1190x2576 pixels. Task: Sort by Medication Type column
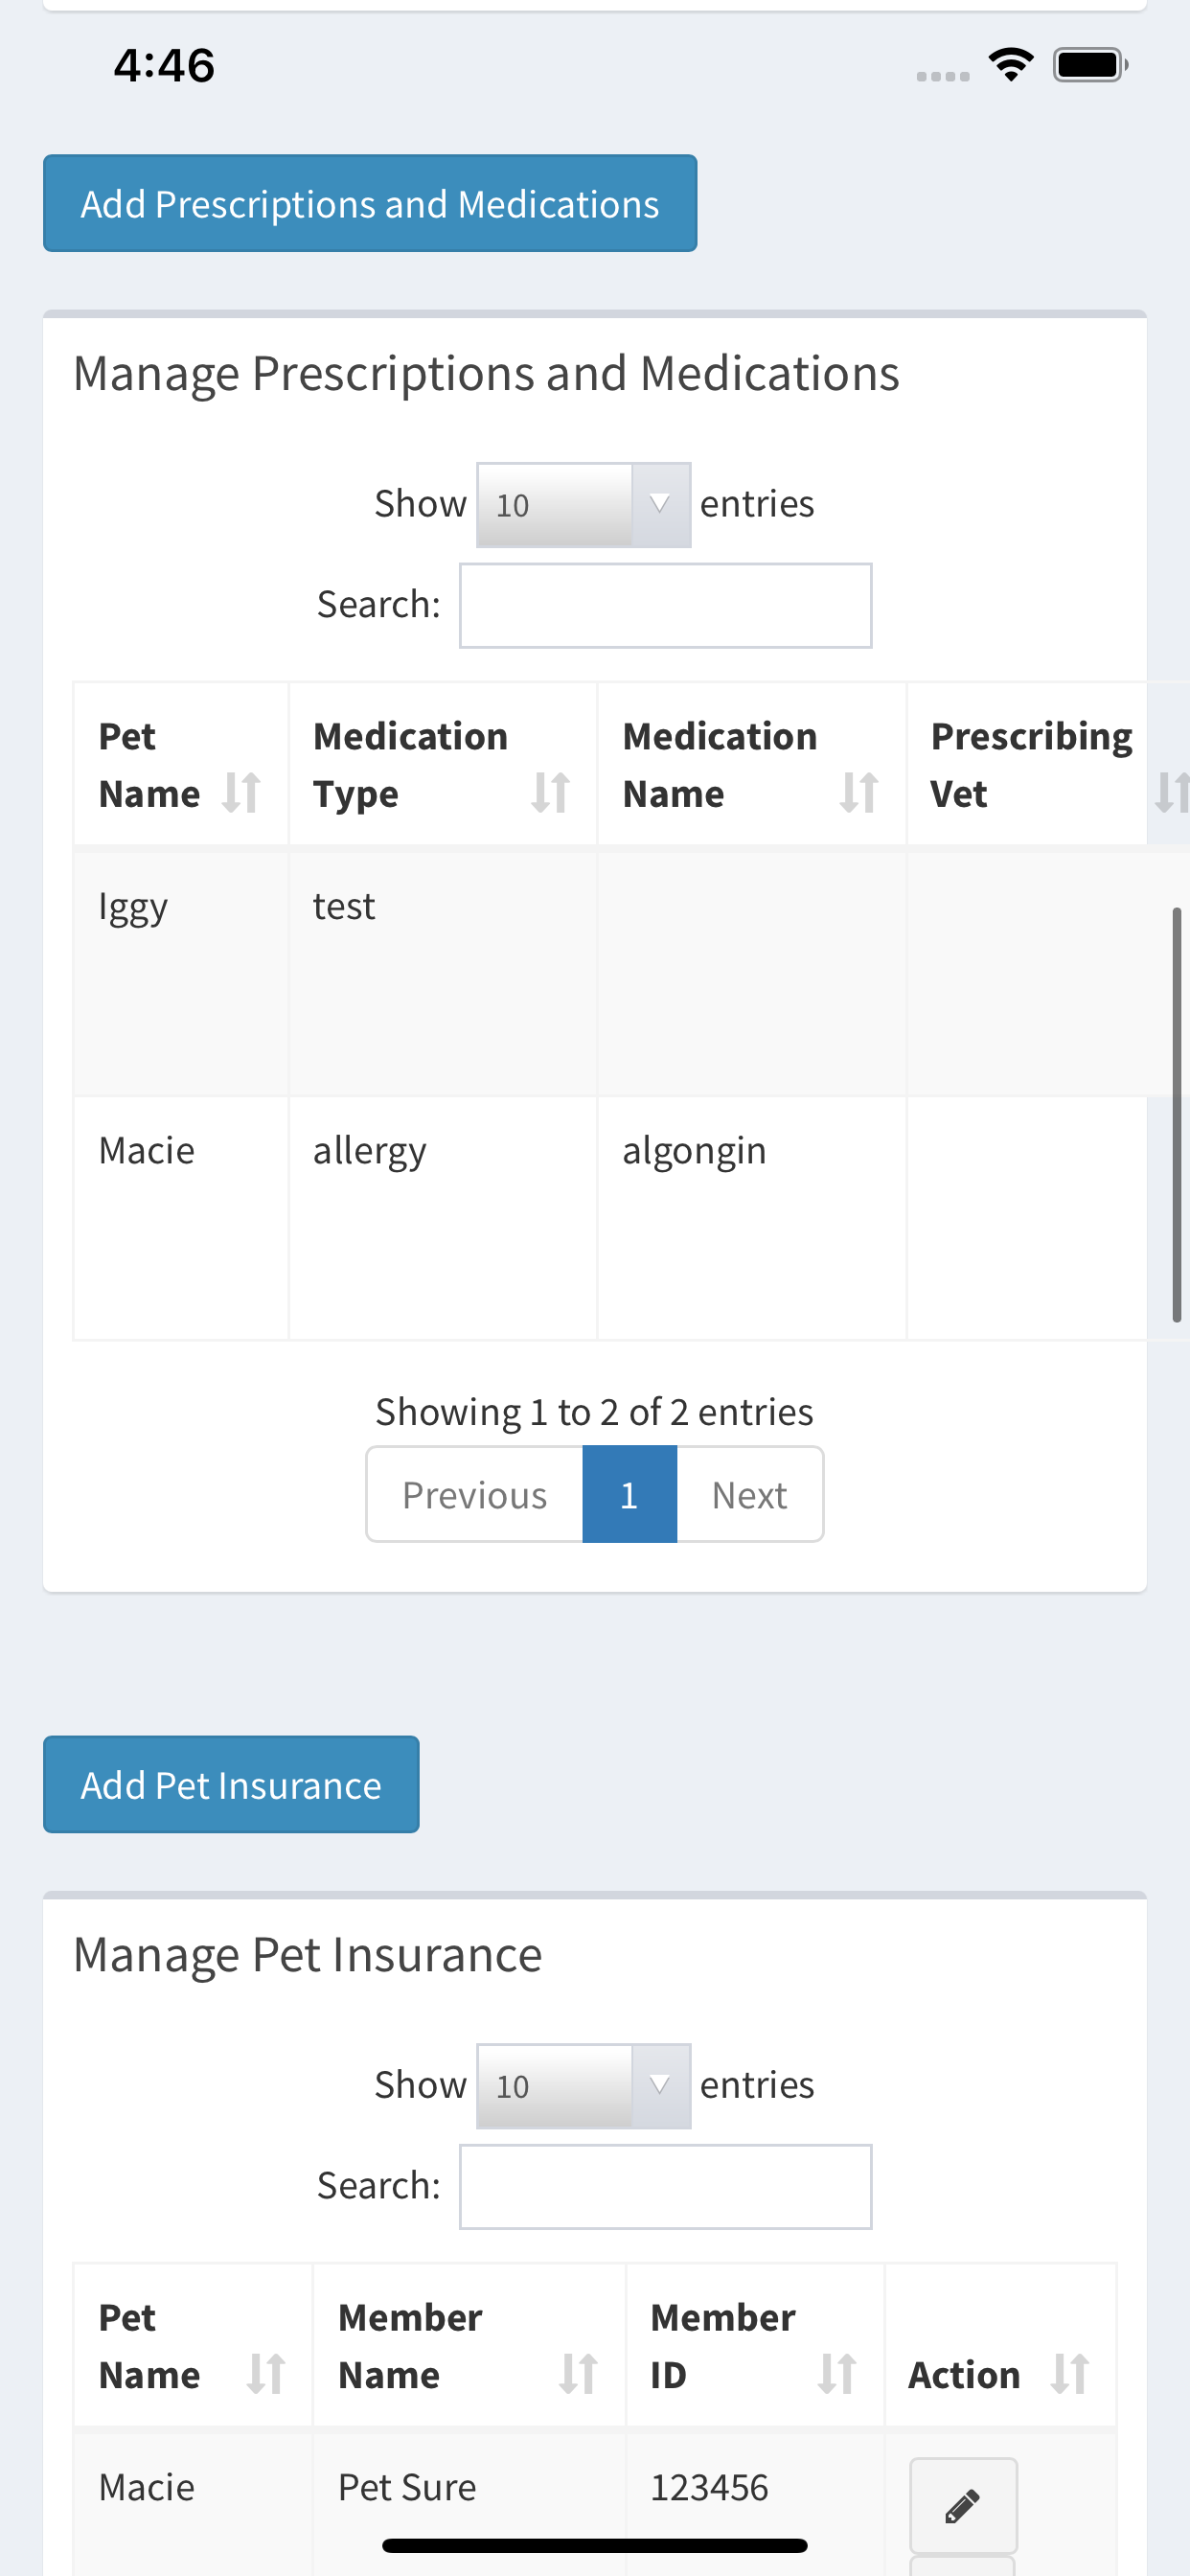(x=443, y=764)
